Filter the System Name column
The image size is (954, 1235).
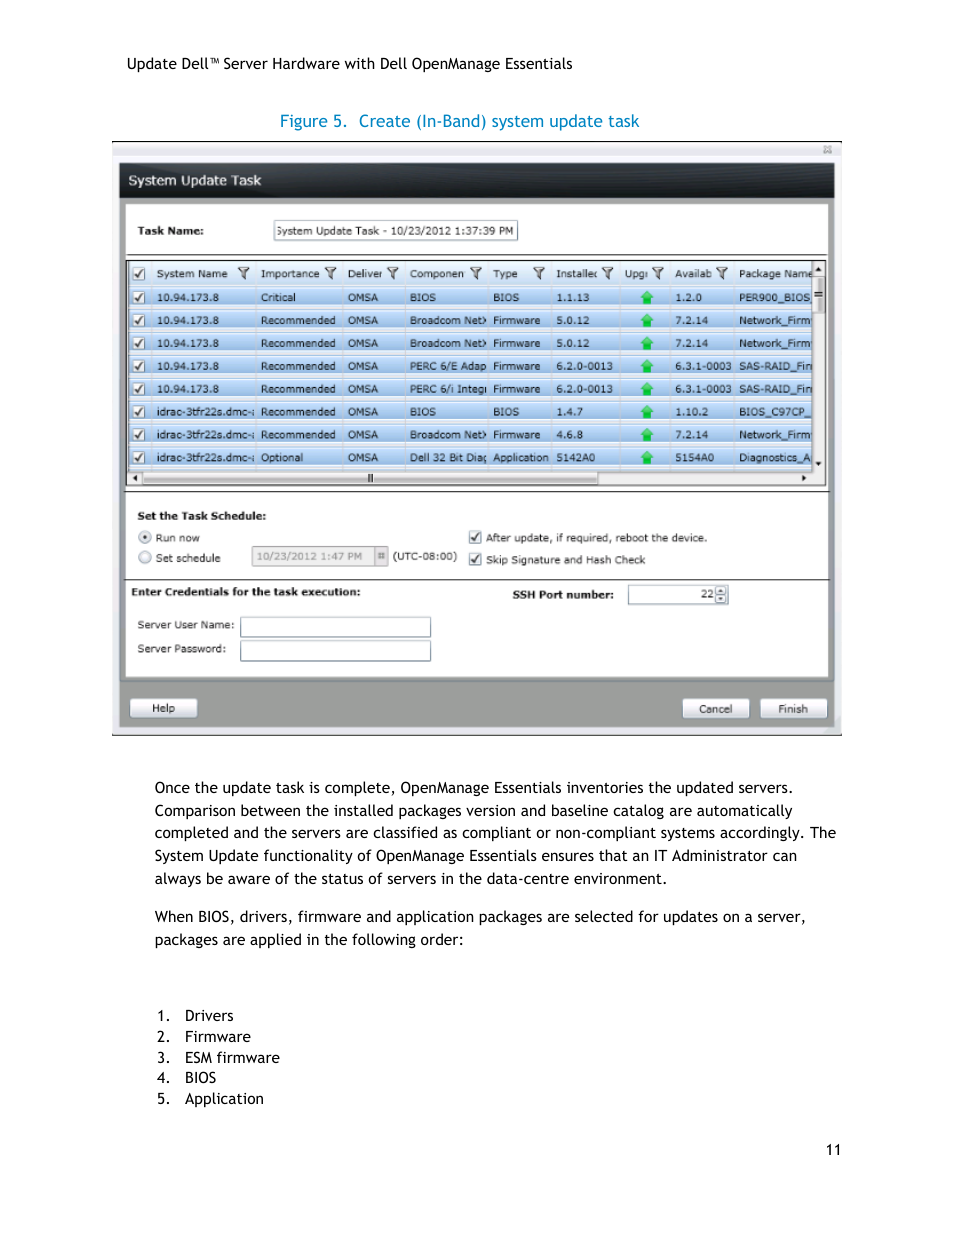[x=243, y=273]
